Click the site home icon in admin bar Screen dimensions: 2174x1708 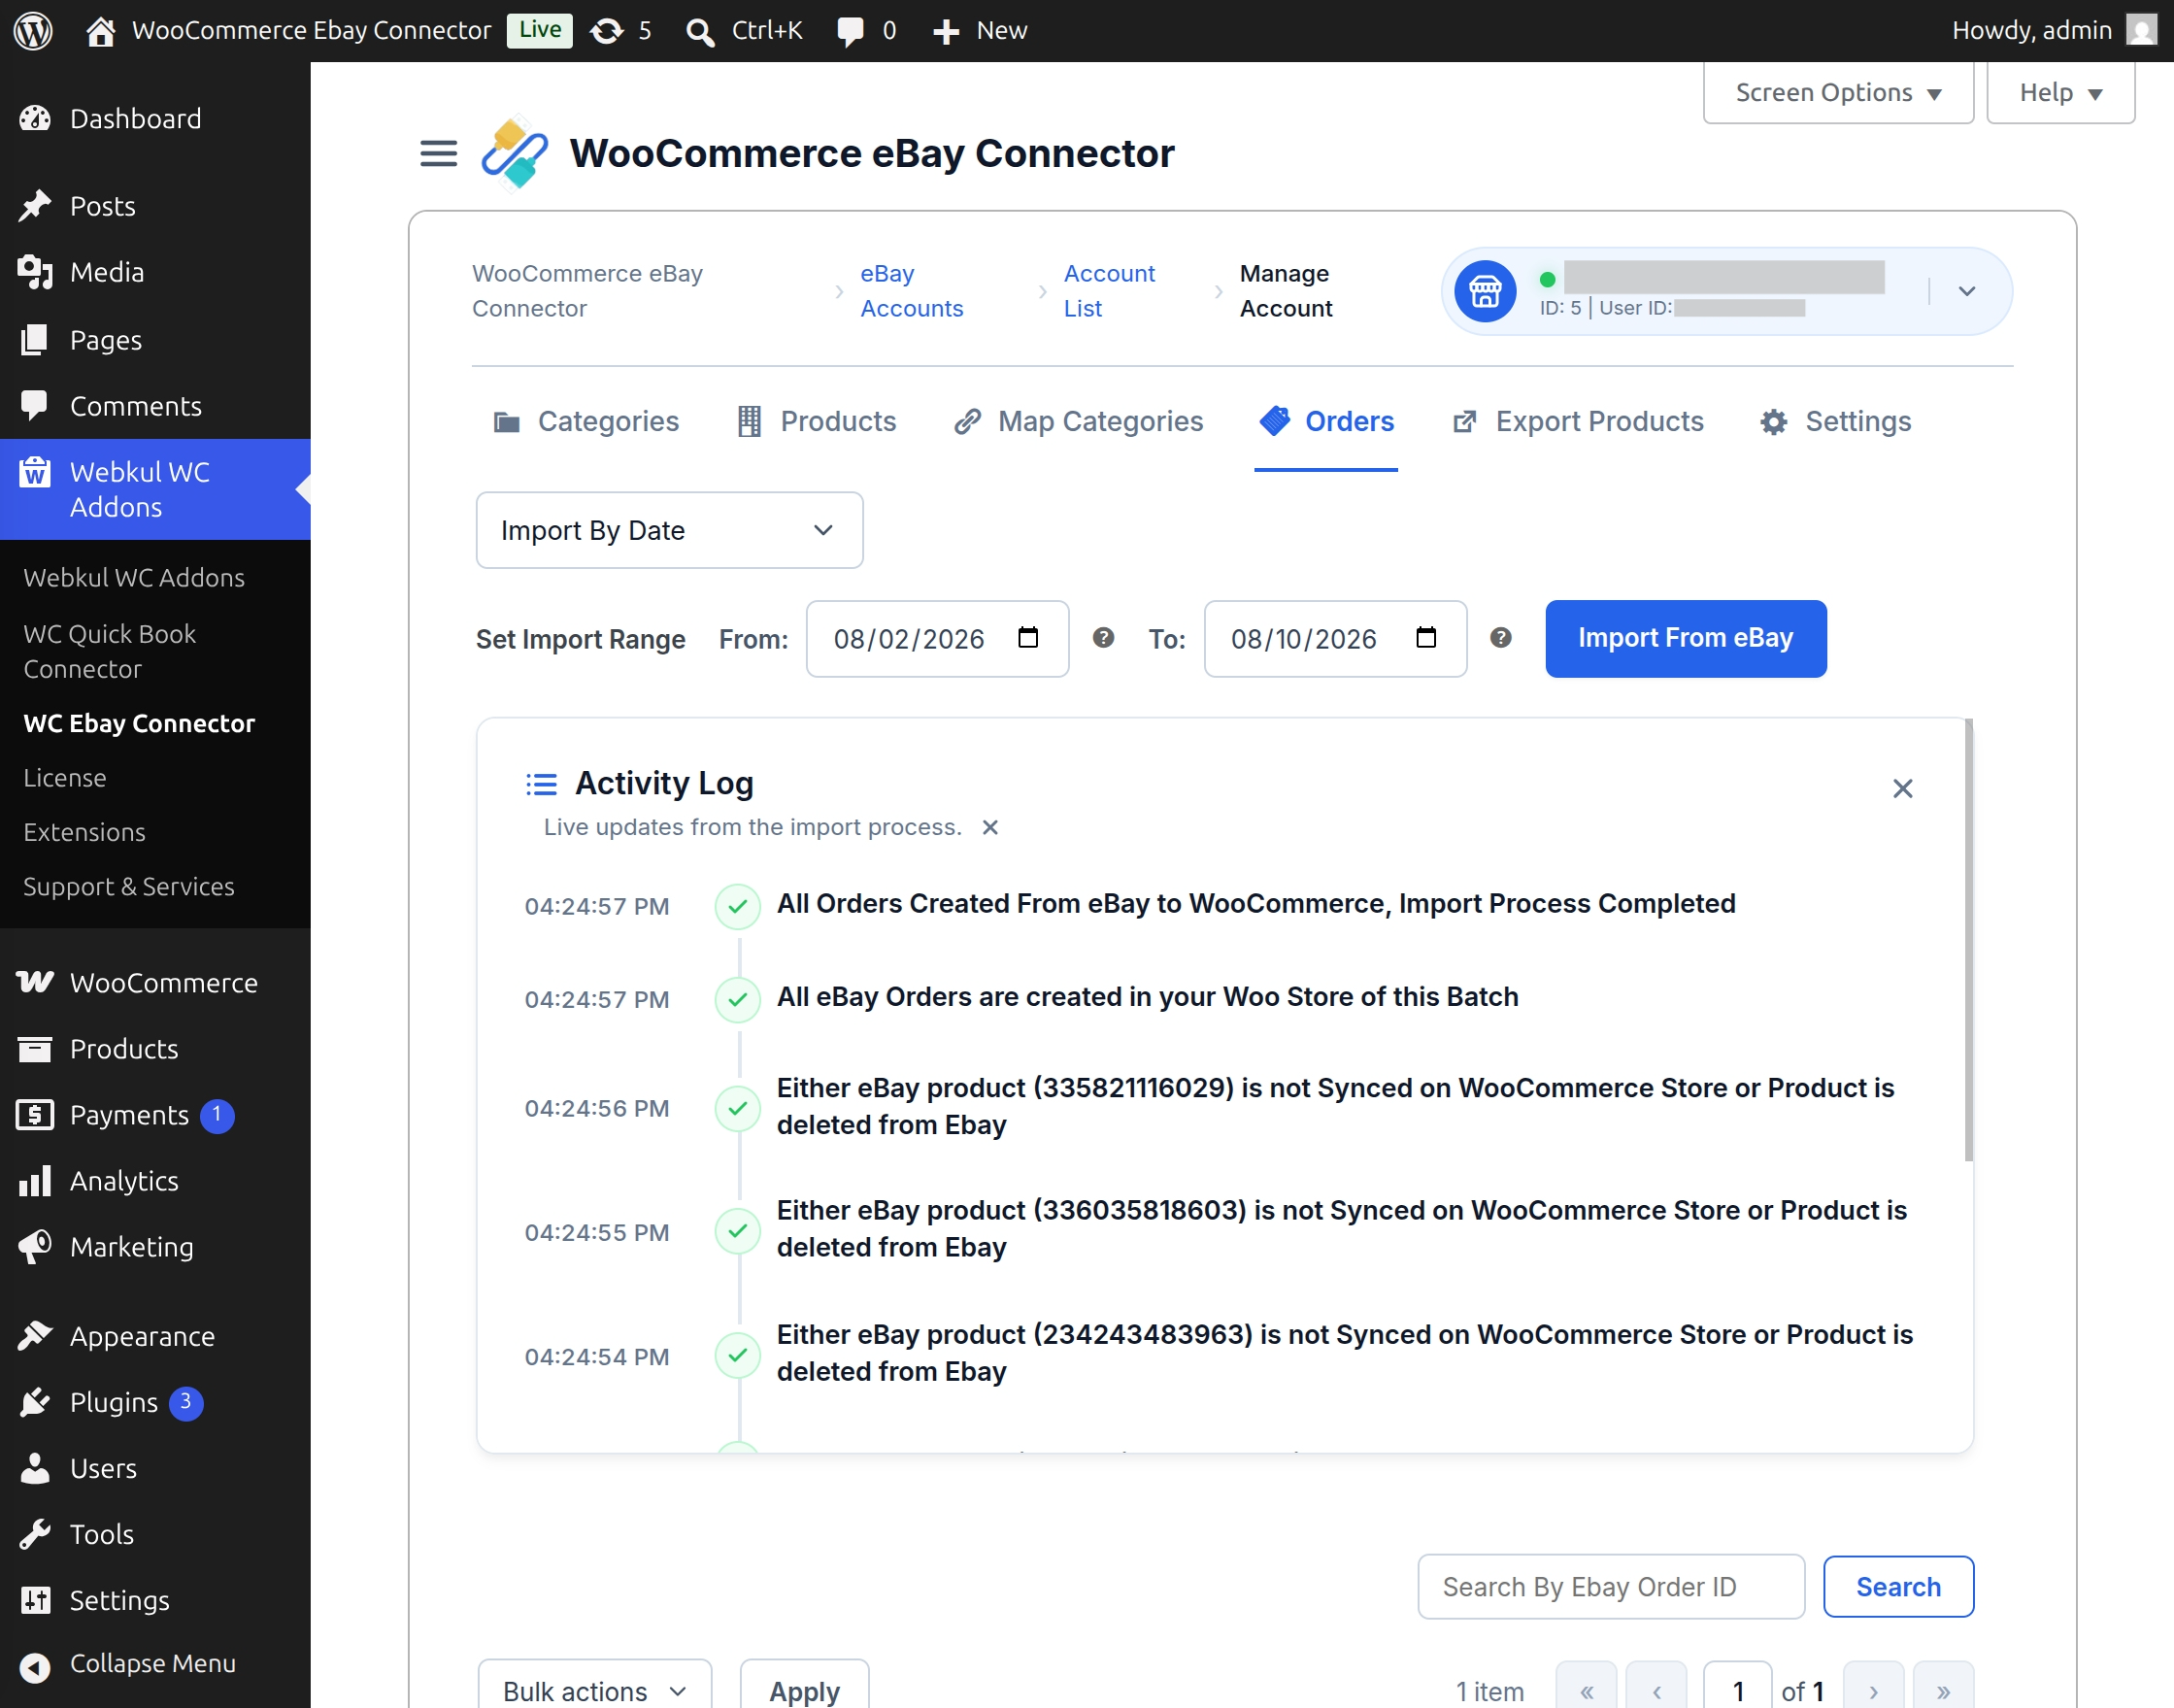point(100,31)
